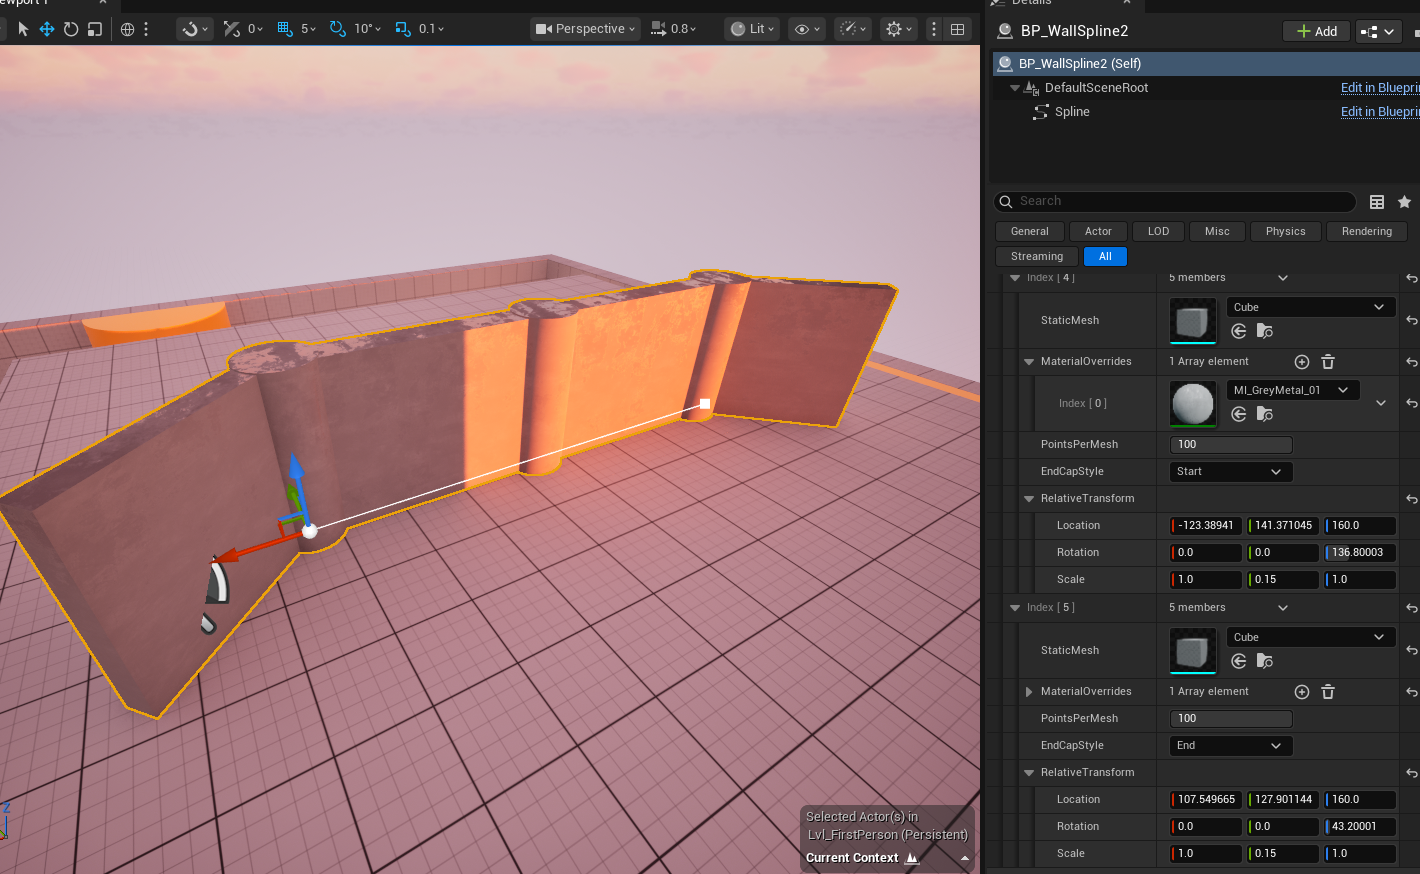The image size is (1420, 874).
Task: Open the EndCapStyle End dropdown
Action: [x=1231, y=746]
